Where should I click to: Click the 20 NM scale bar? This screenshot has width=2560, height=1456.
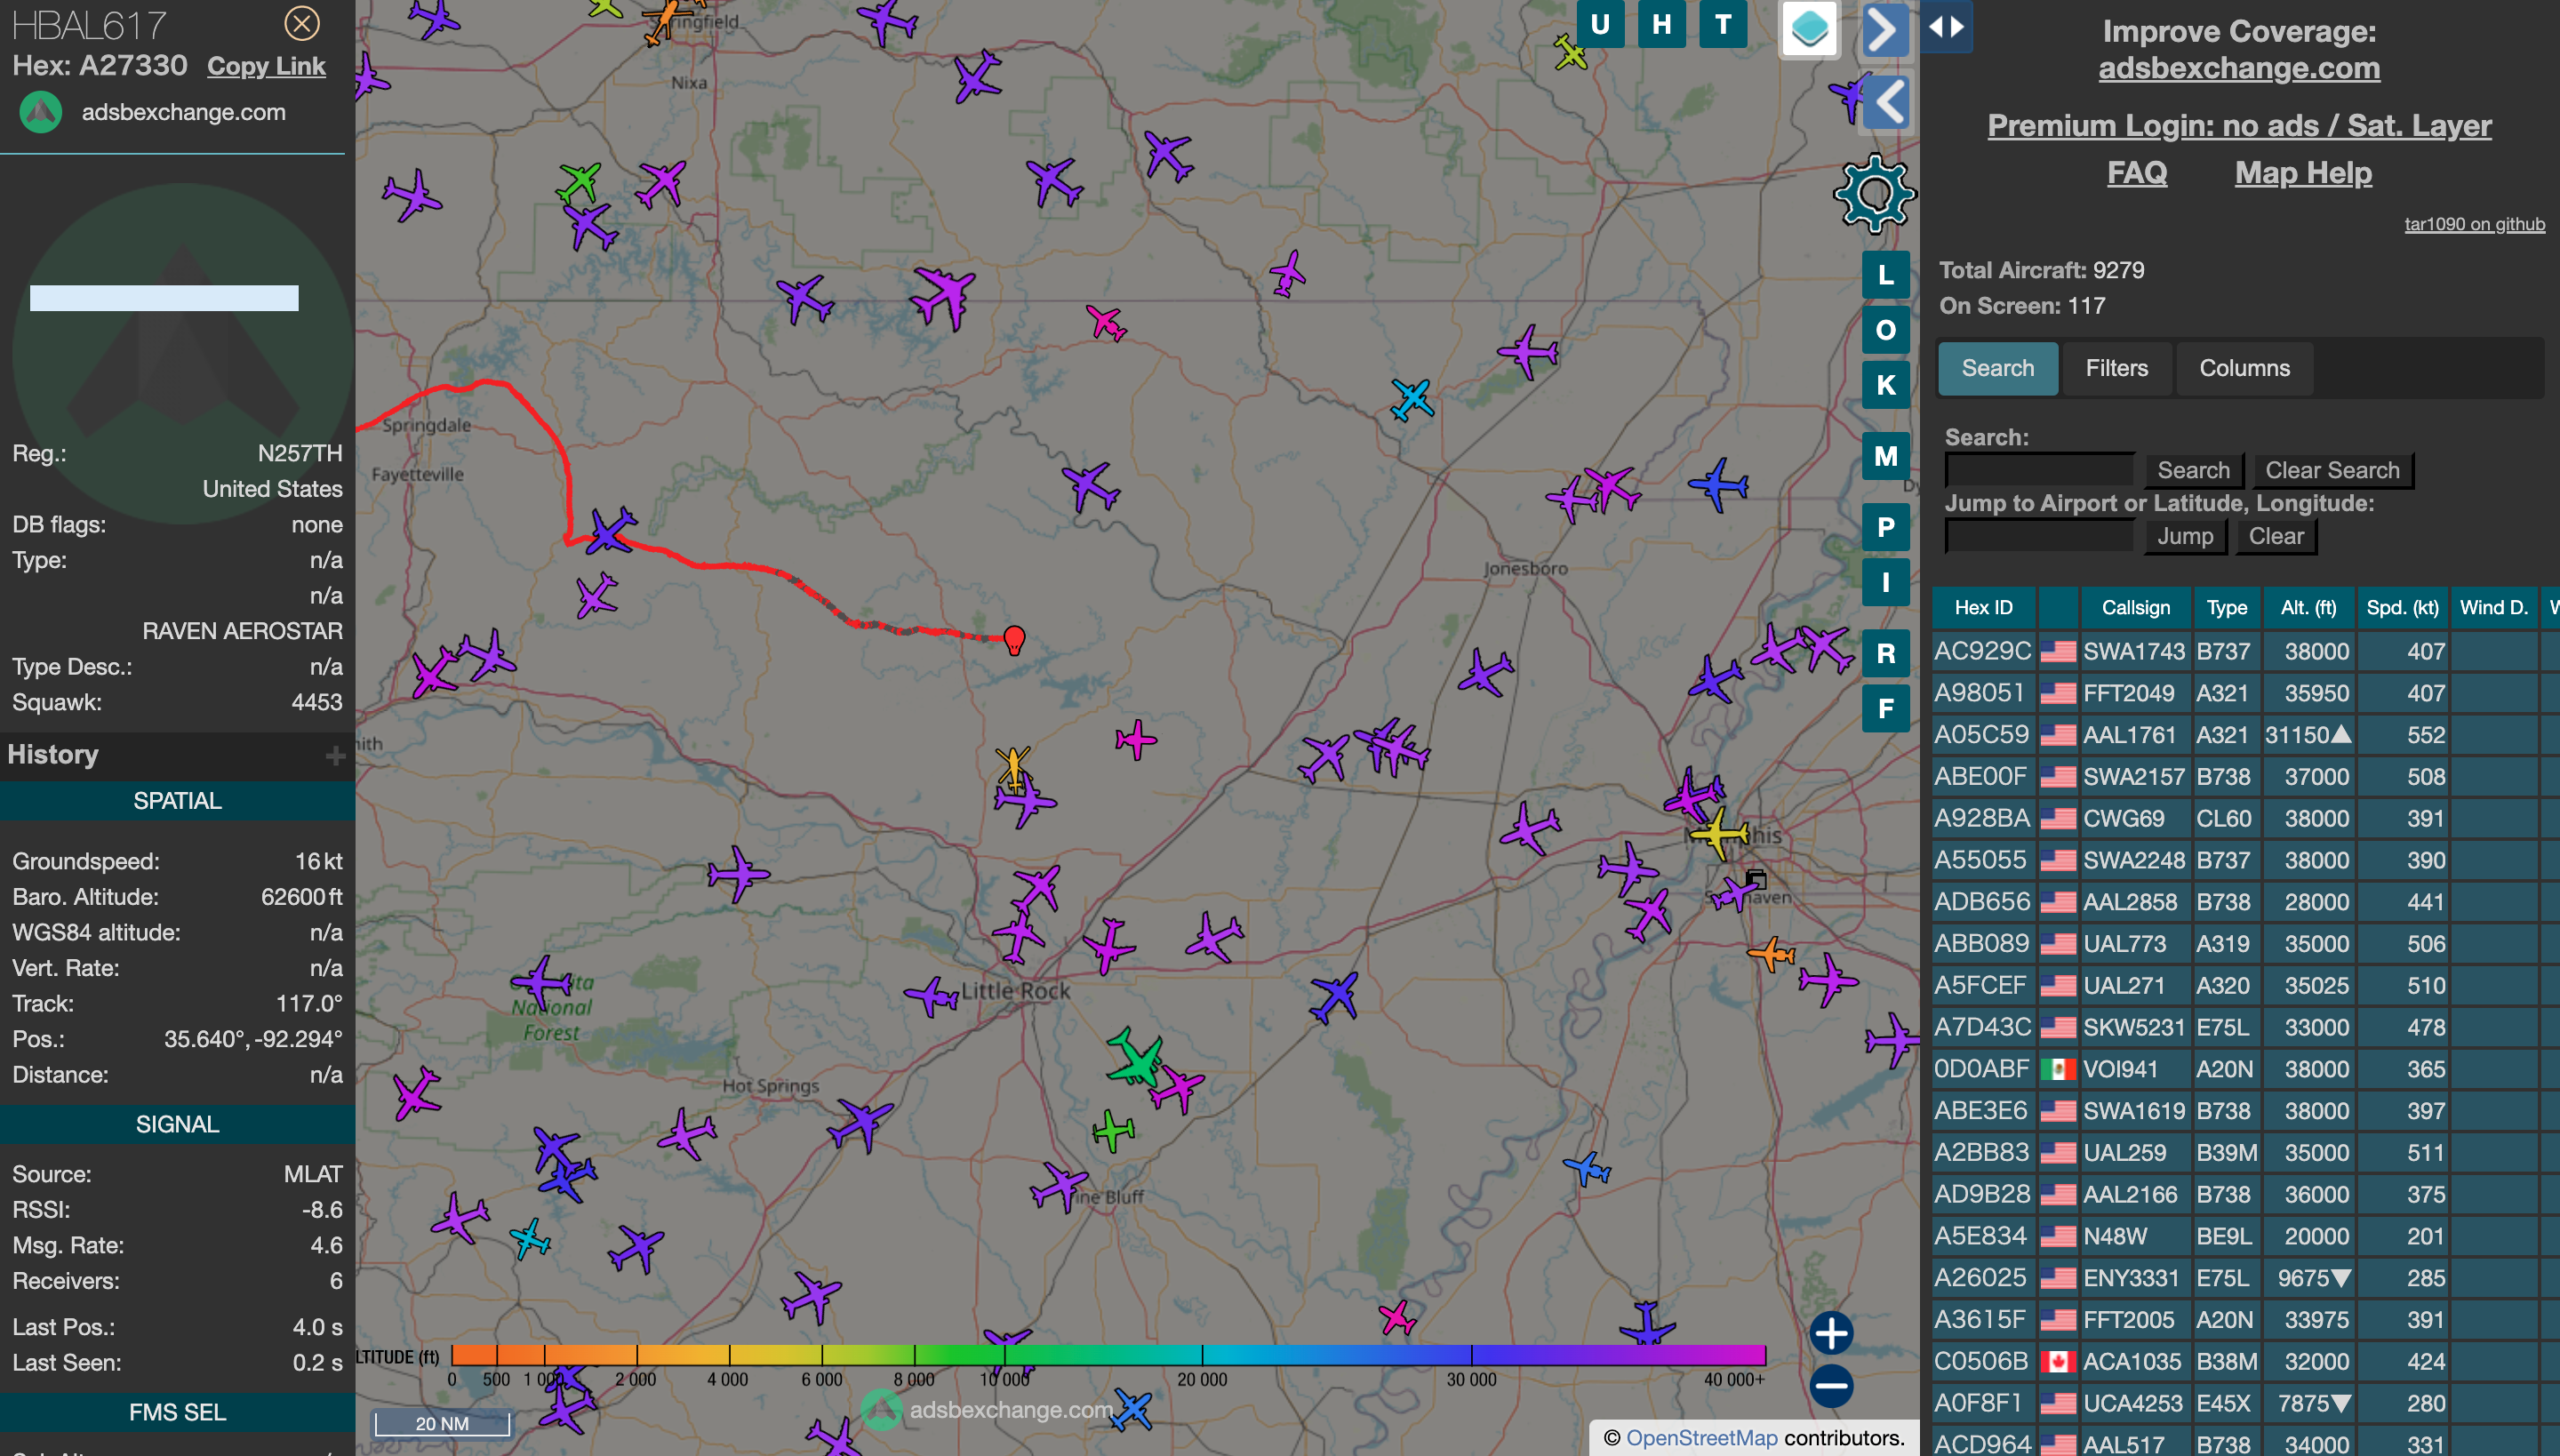pos(441,1423)
